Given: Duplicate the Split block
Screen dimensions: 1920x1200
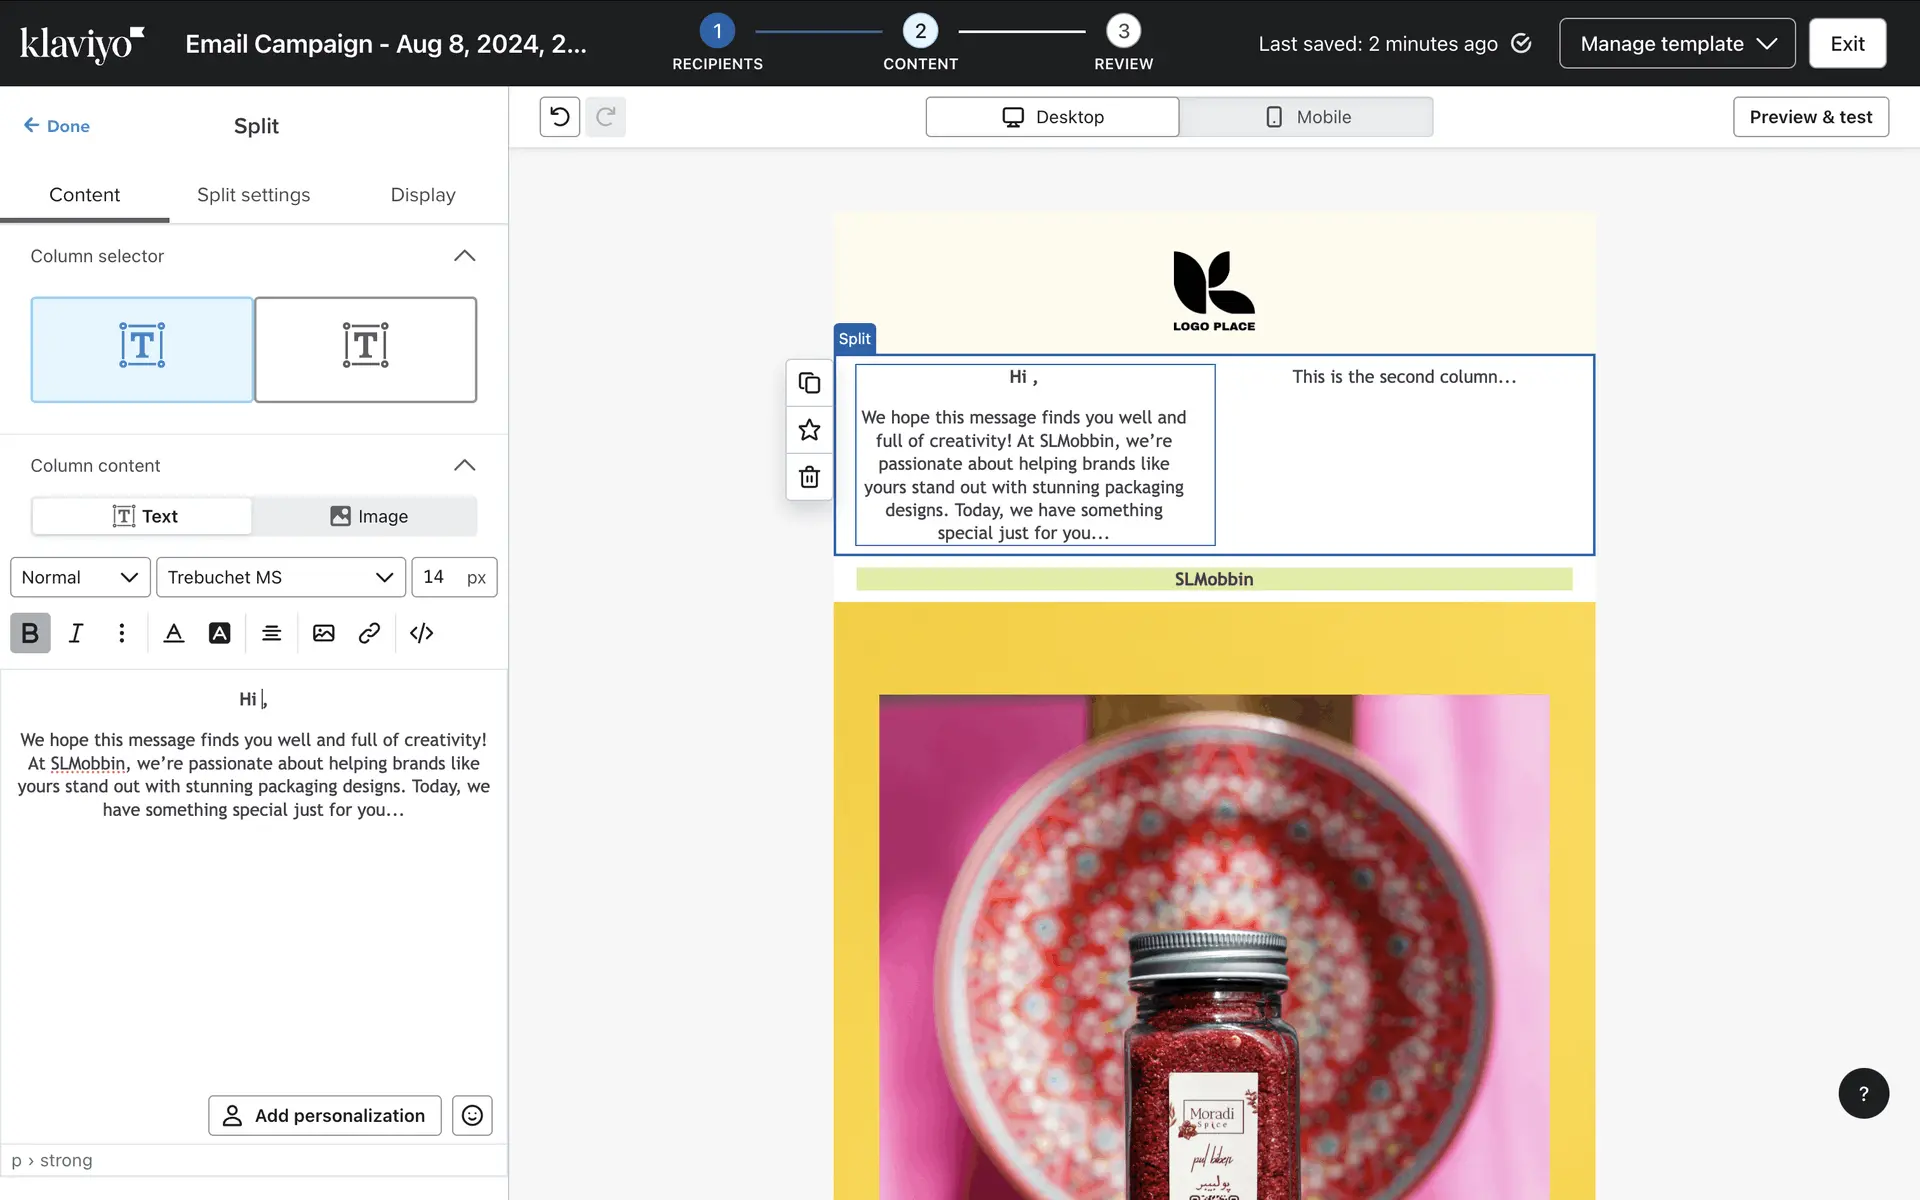Looking at the screenshot, I should pyautogui.click(x=809, y=383).
